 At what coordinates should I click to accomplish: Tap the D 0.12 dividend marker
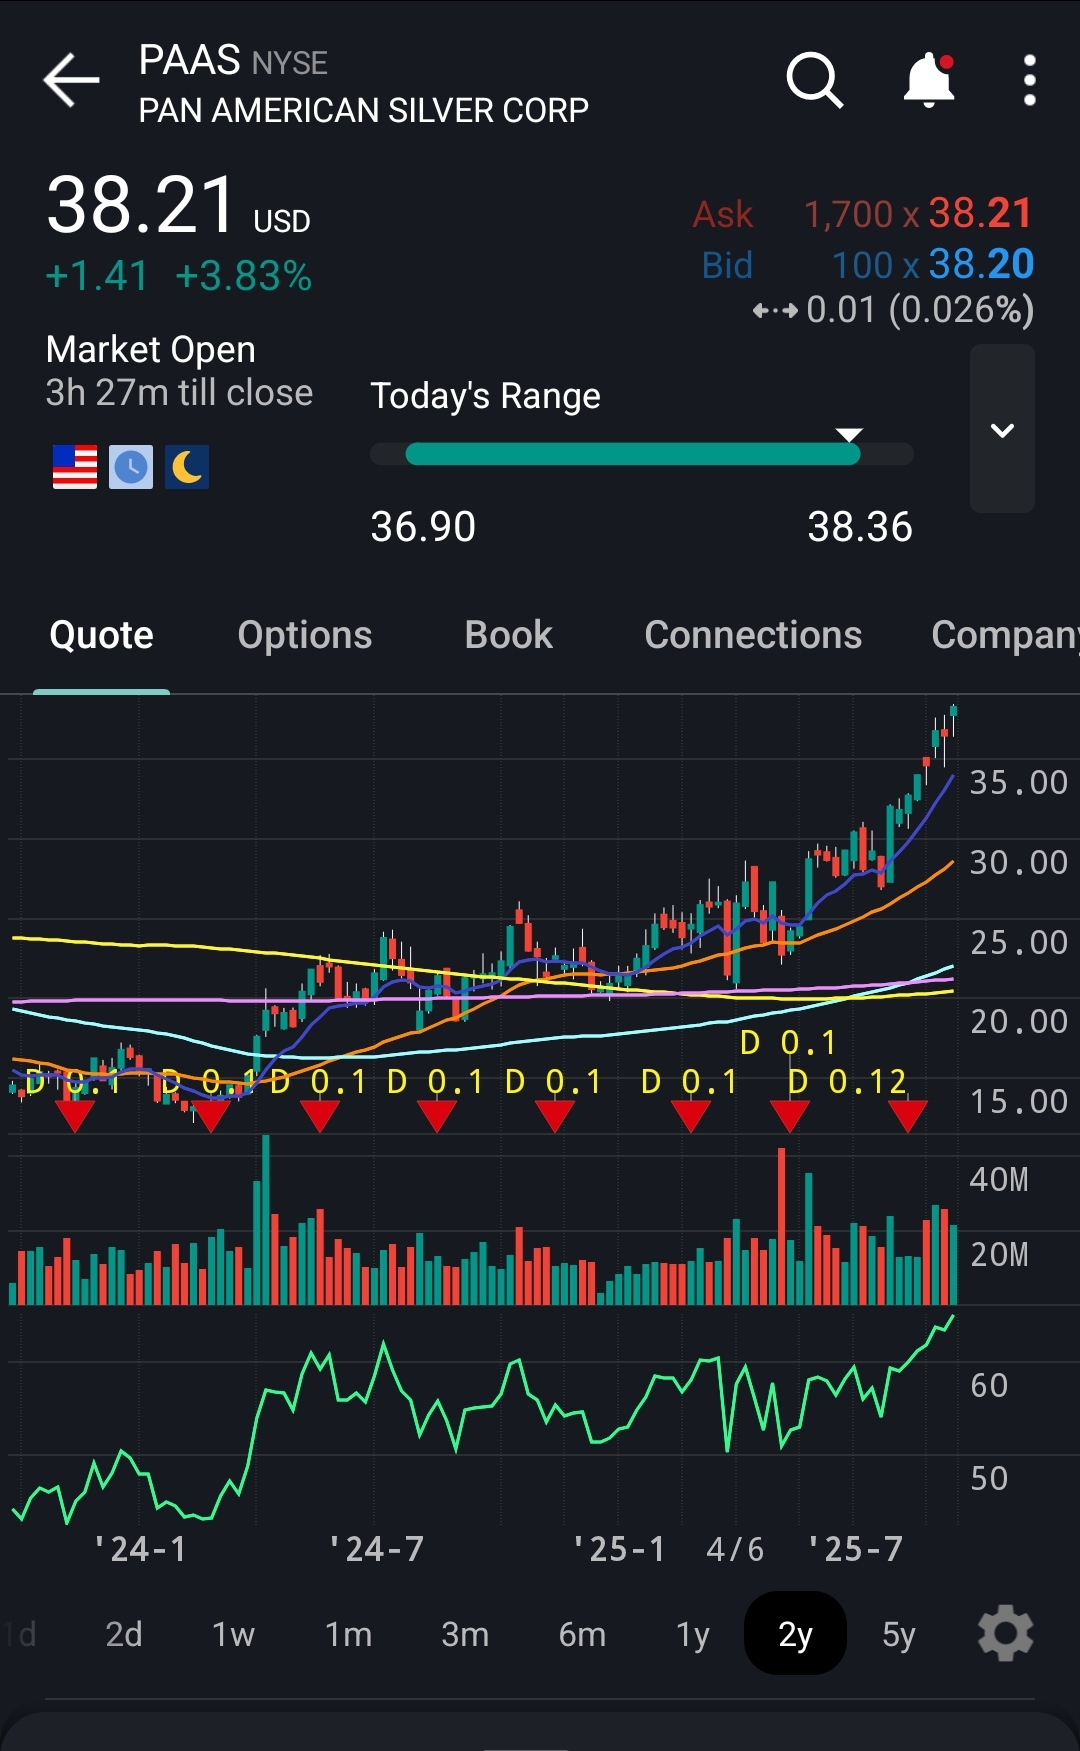pyautogui.click(x=847, y=1081)
